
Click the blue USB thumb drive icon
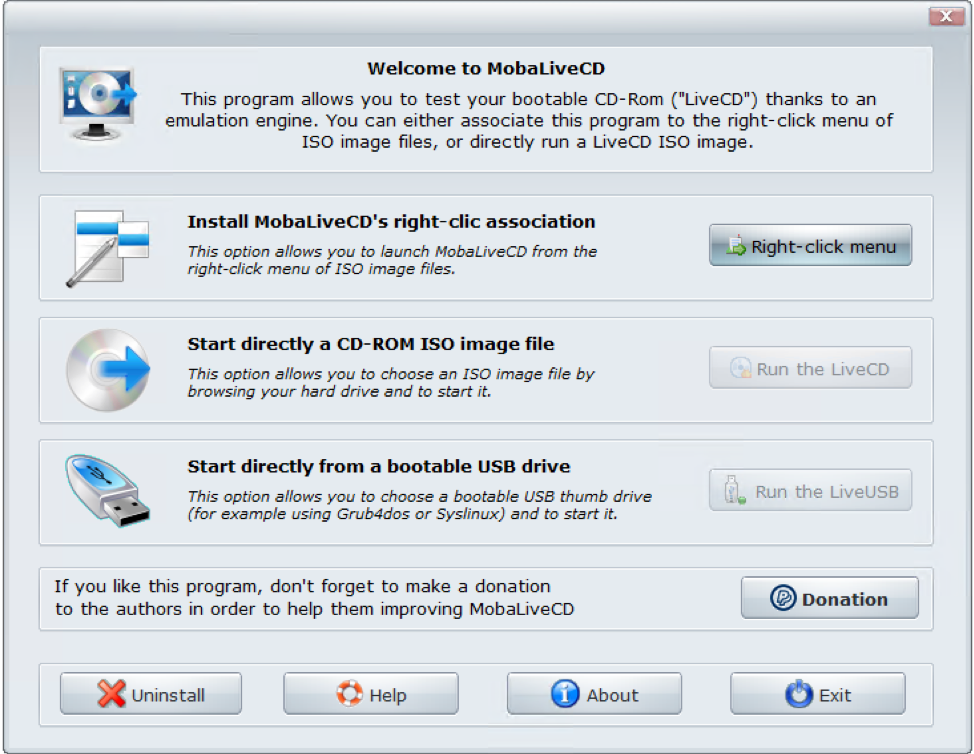[108, 491]
